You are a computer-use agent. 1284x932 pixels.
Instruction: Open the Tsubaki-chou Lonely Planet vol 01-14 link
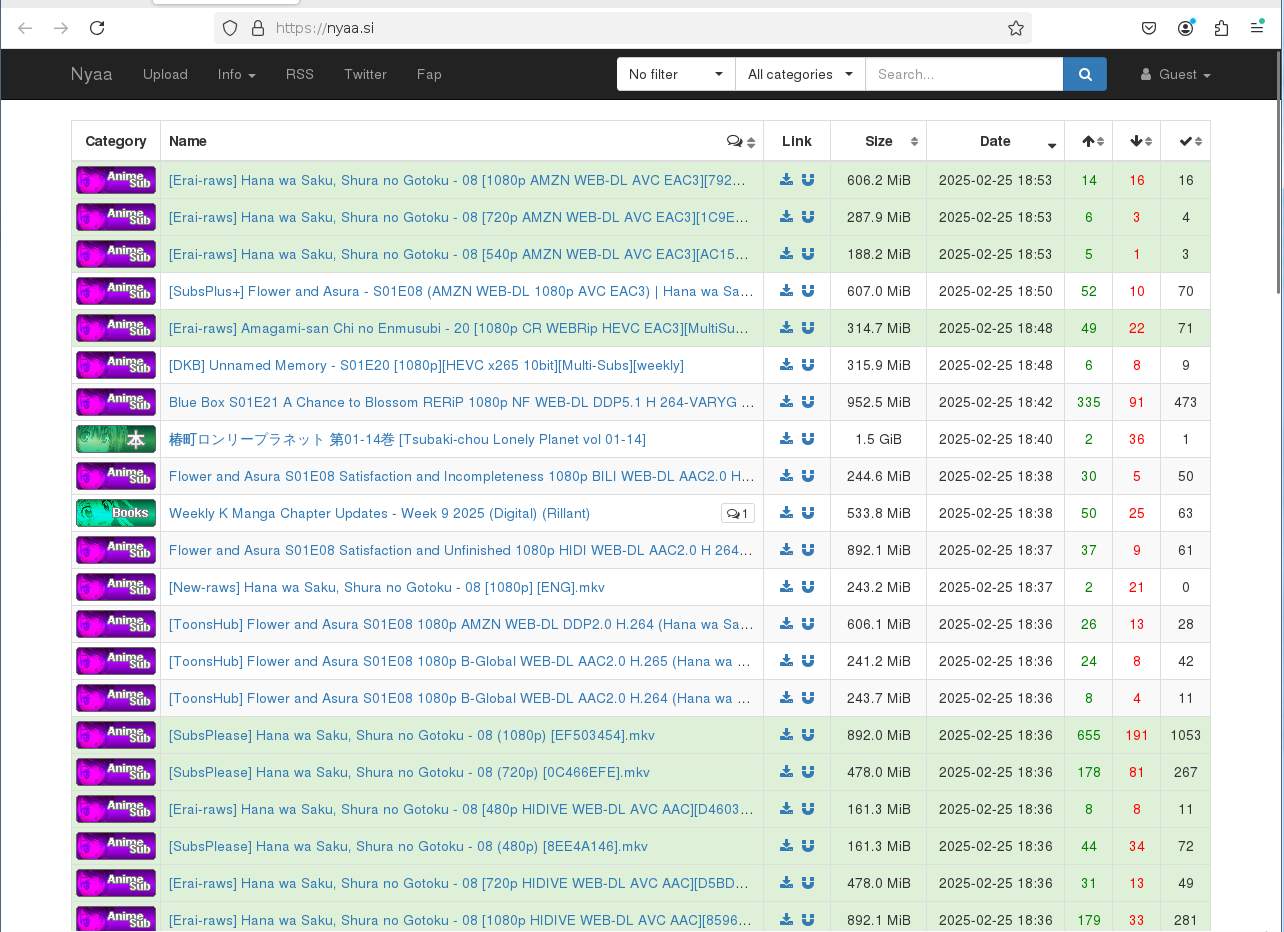click(x=407, y=439)
